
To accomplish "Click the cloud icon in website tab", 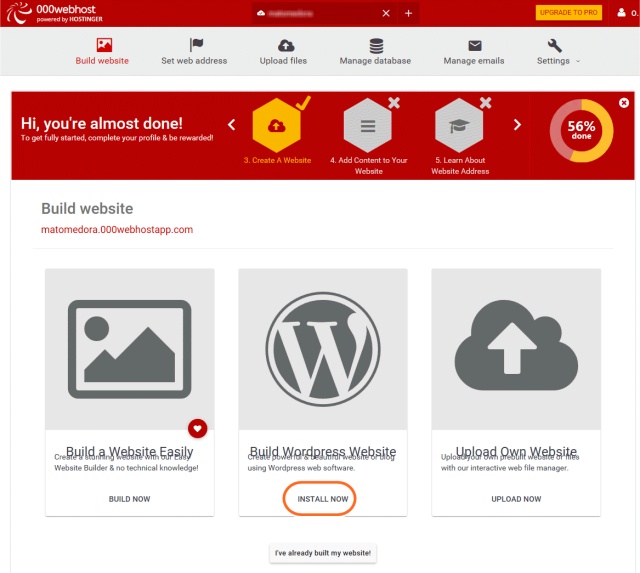I will tap(261, 13).
